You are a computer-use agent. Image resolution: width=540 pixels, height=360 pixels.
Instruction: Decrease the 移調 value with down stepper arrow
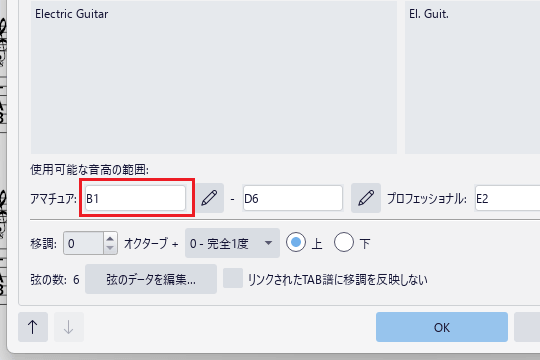tap(110, 248)
